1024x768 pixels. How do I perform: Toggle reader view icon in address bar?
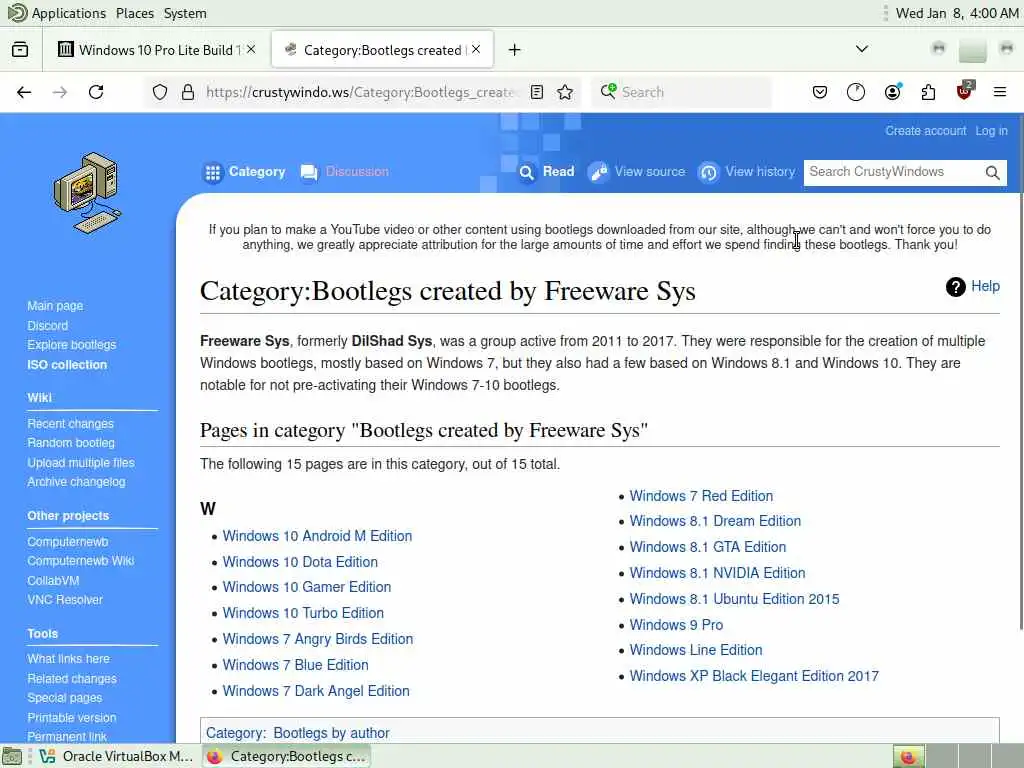point(537,92)
